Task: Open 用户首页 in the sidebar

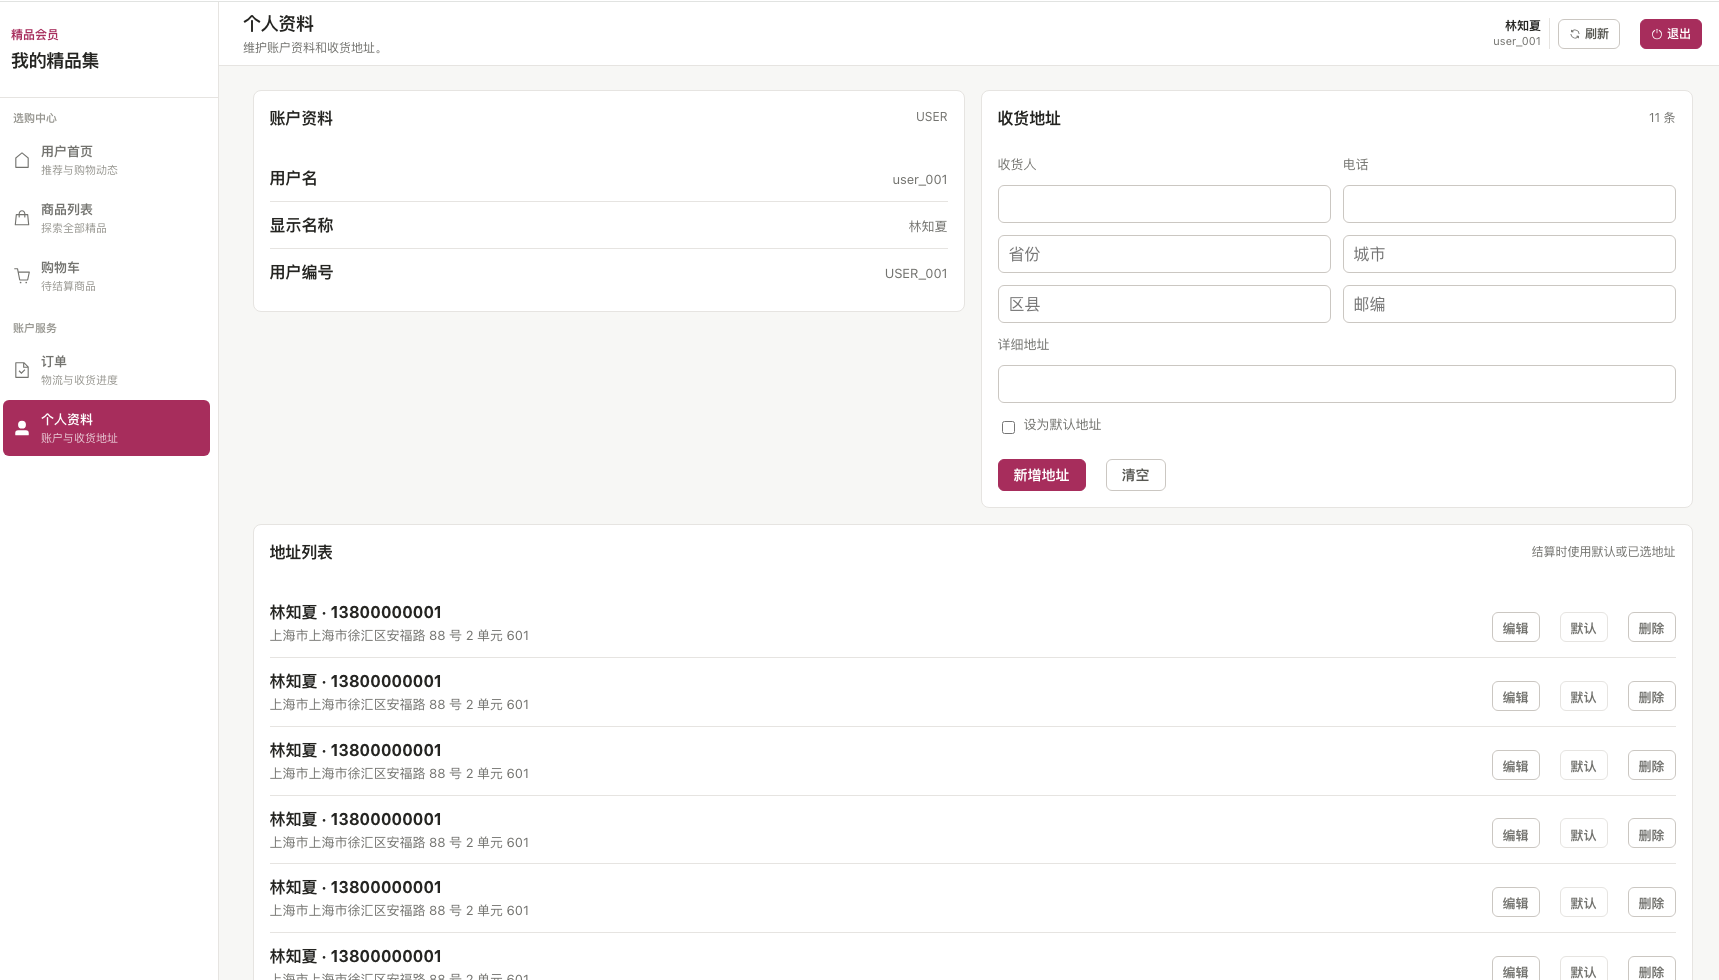Action: point(107,160)
